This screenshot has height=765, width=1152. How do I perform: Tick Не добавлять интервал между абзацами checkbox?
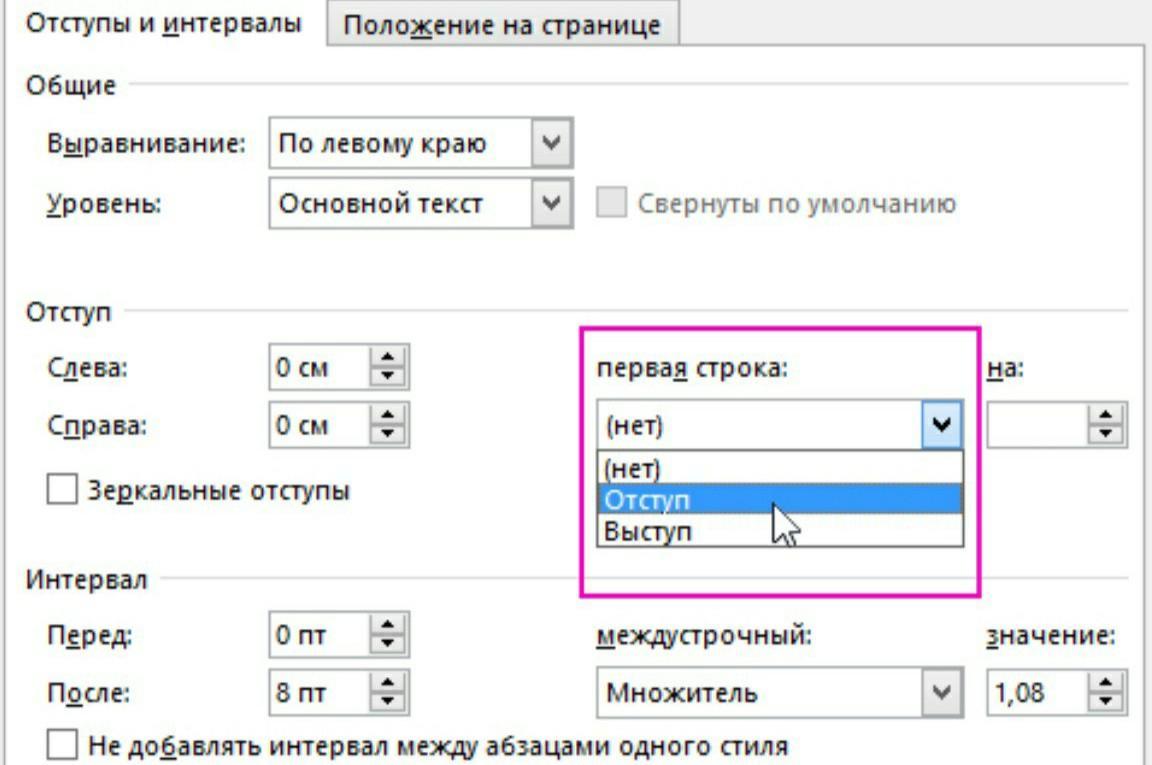point(62,744)
